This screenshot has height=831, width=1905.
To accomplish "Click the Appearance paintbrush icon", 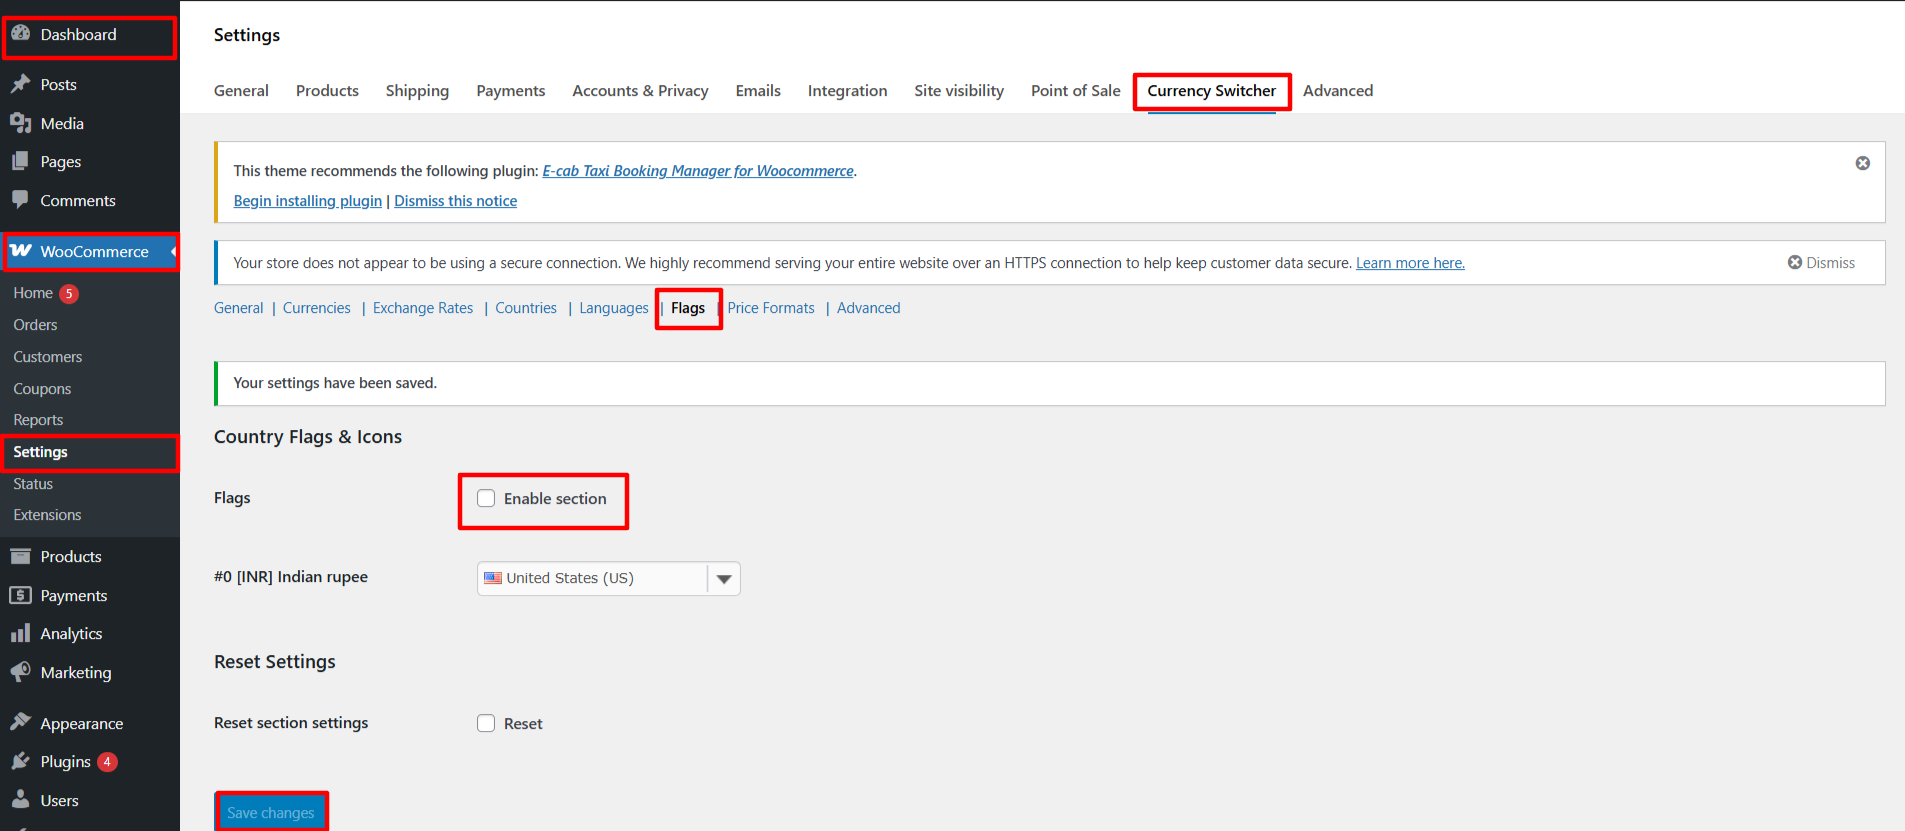I will [x=20, y=722].
